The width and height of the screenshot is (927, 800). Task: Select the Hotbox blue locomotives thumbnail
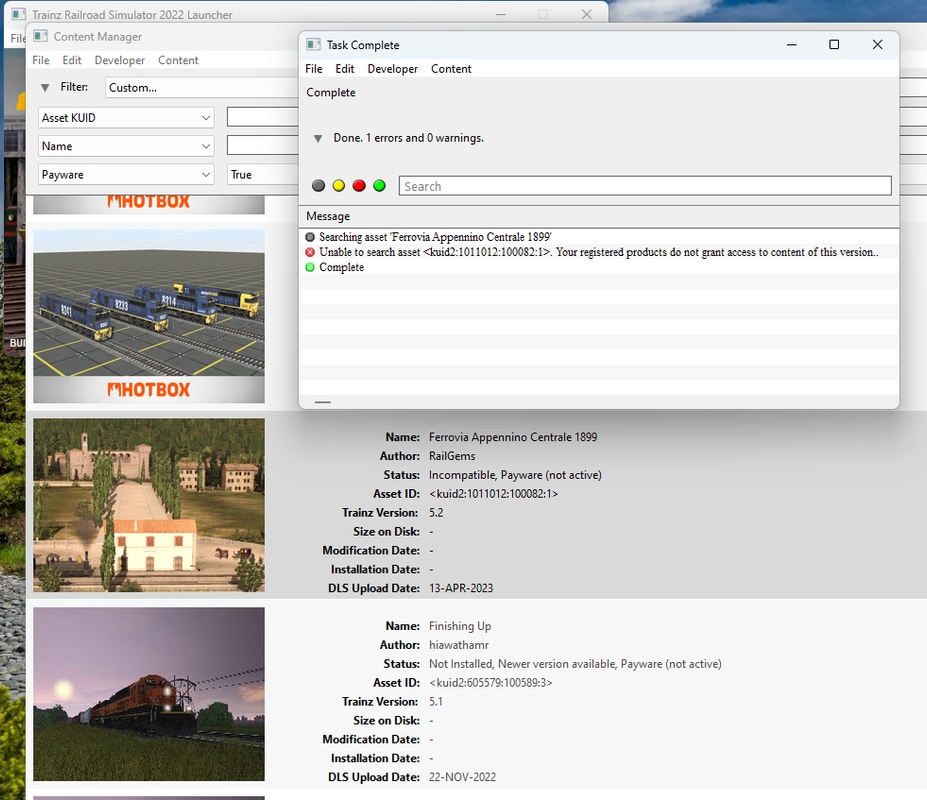pyautogui.click(x=149, y=316)
